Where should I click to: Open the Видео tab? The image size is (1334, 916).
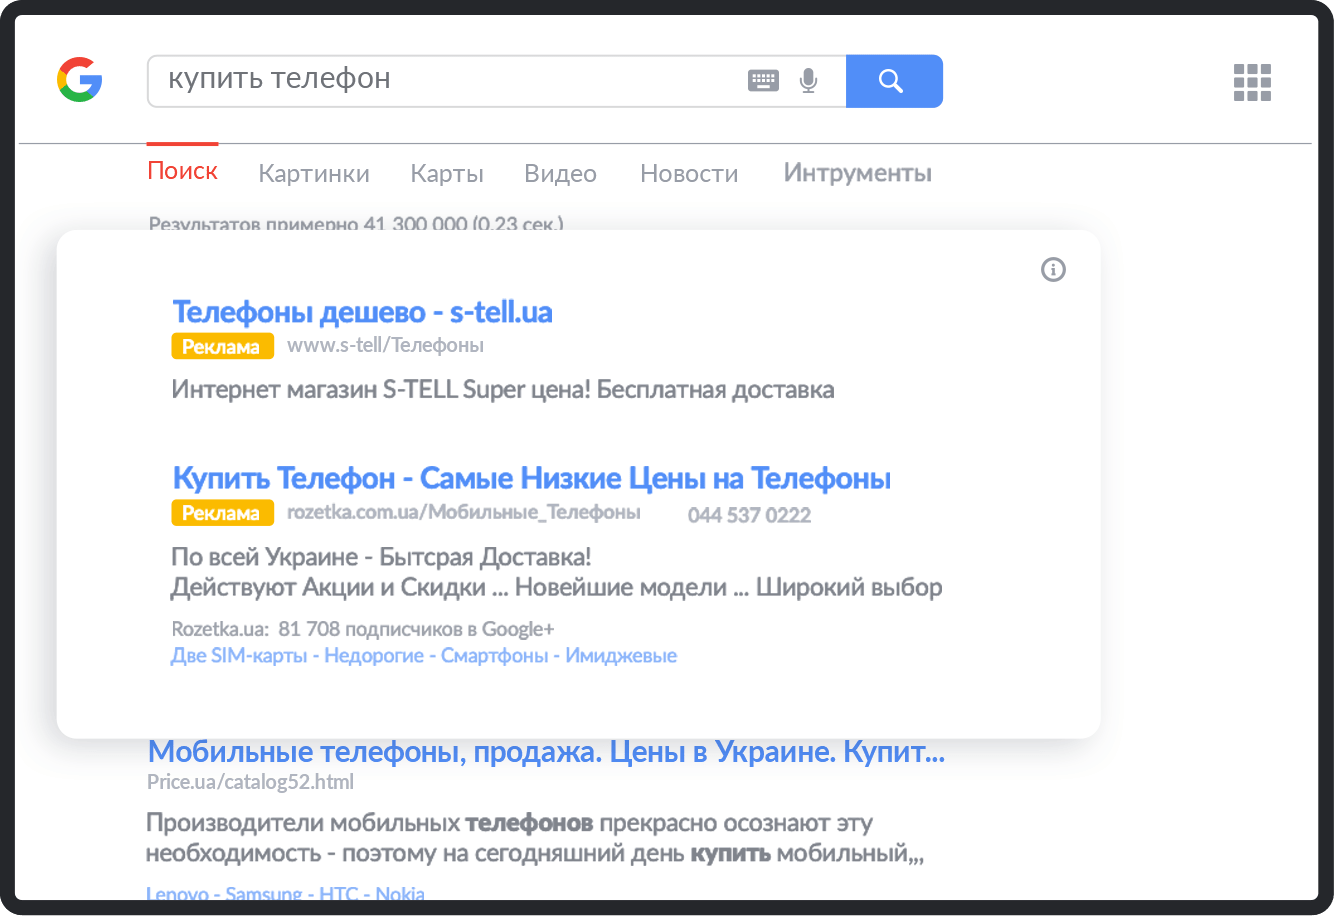click(x=560, y=174)
